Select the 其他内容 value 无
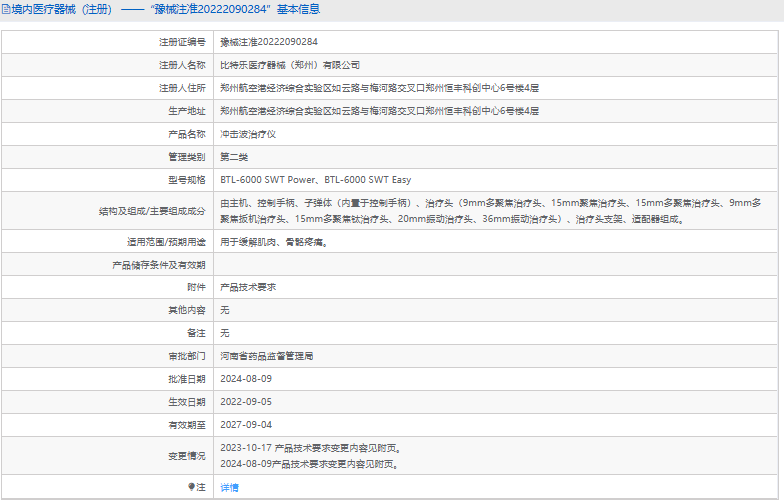Image resolution: width=784 pixels, height=500 pixels. (x=224, y=310)
